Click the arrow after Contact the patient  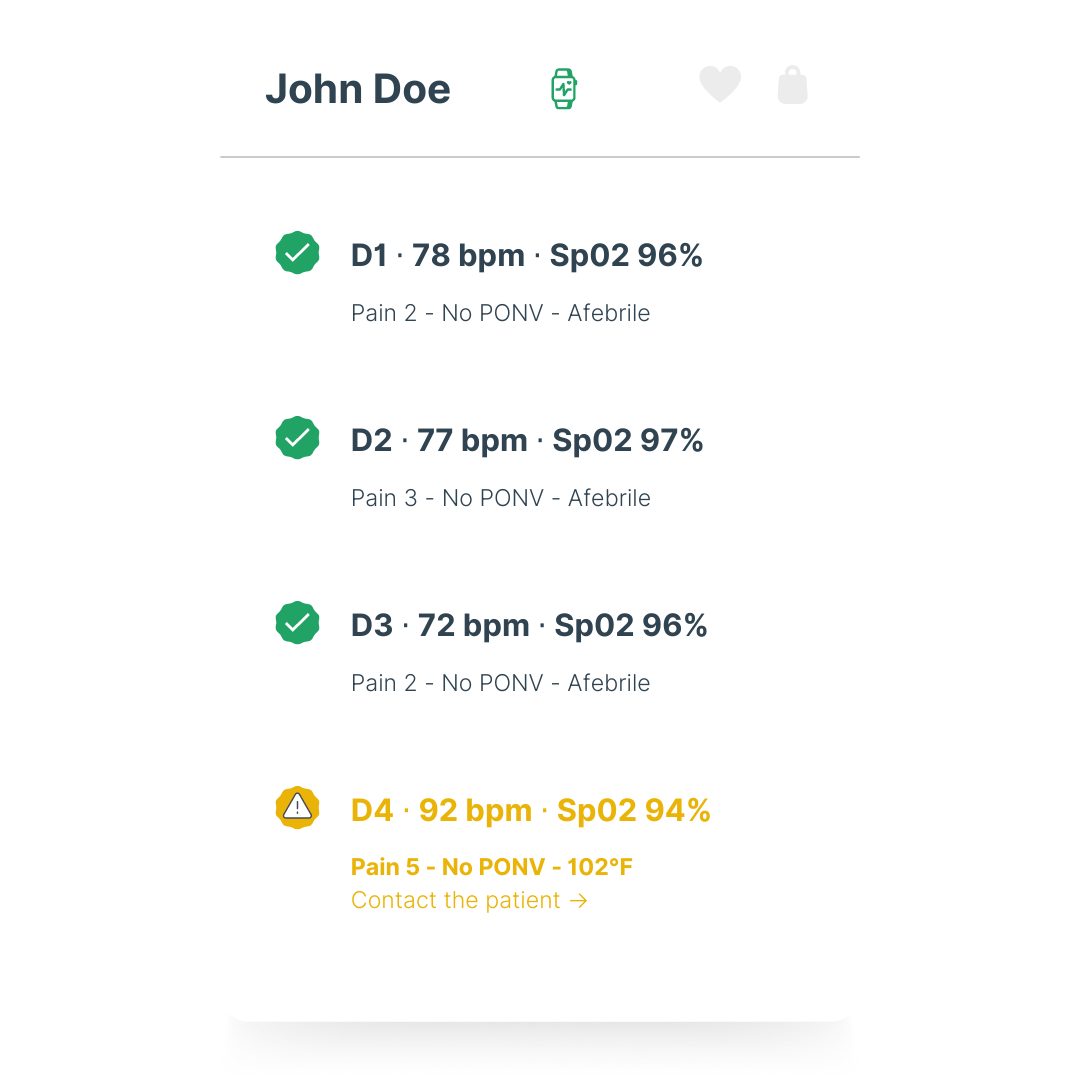[x=578, y=901]
